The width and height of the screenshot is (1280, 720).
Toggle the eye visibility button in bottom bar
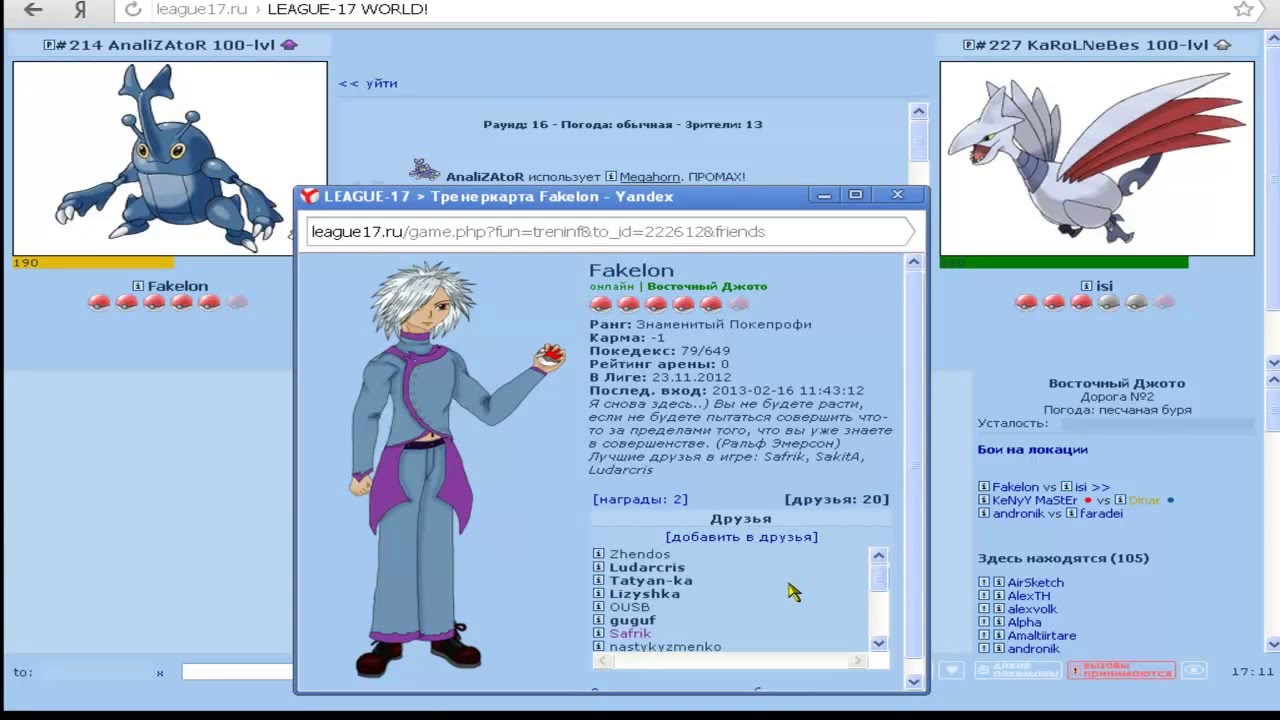[1193, 670]
